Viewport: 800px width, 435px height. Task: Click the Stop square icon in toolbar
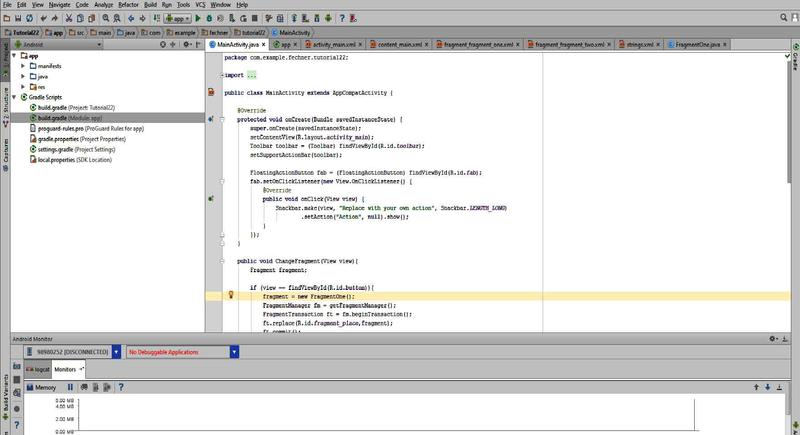pyautogui.click(x=255, y=18)
